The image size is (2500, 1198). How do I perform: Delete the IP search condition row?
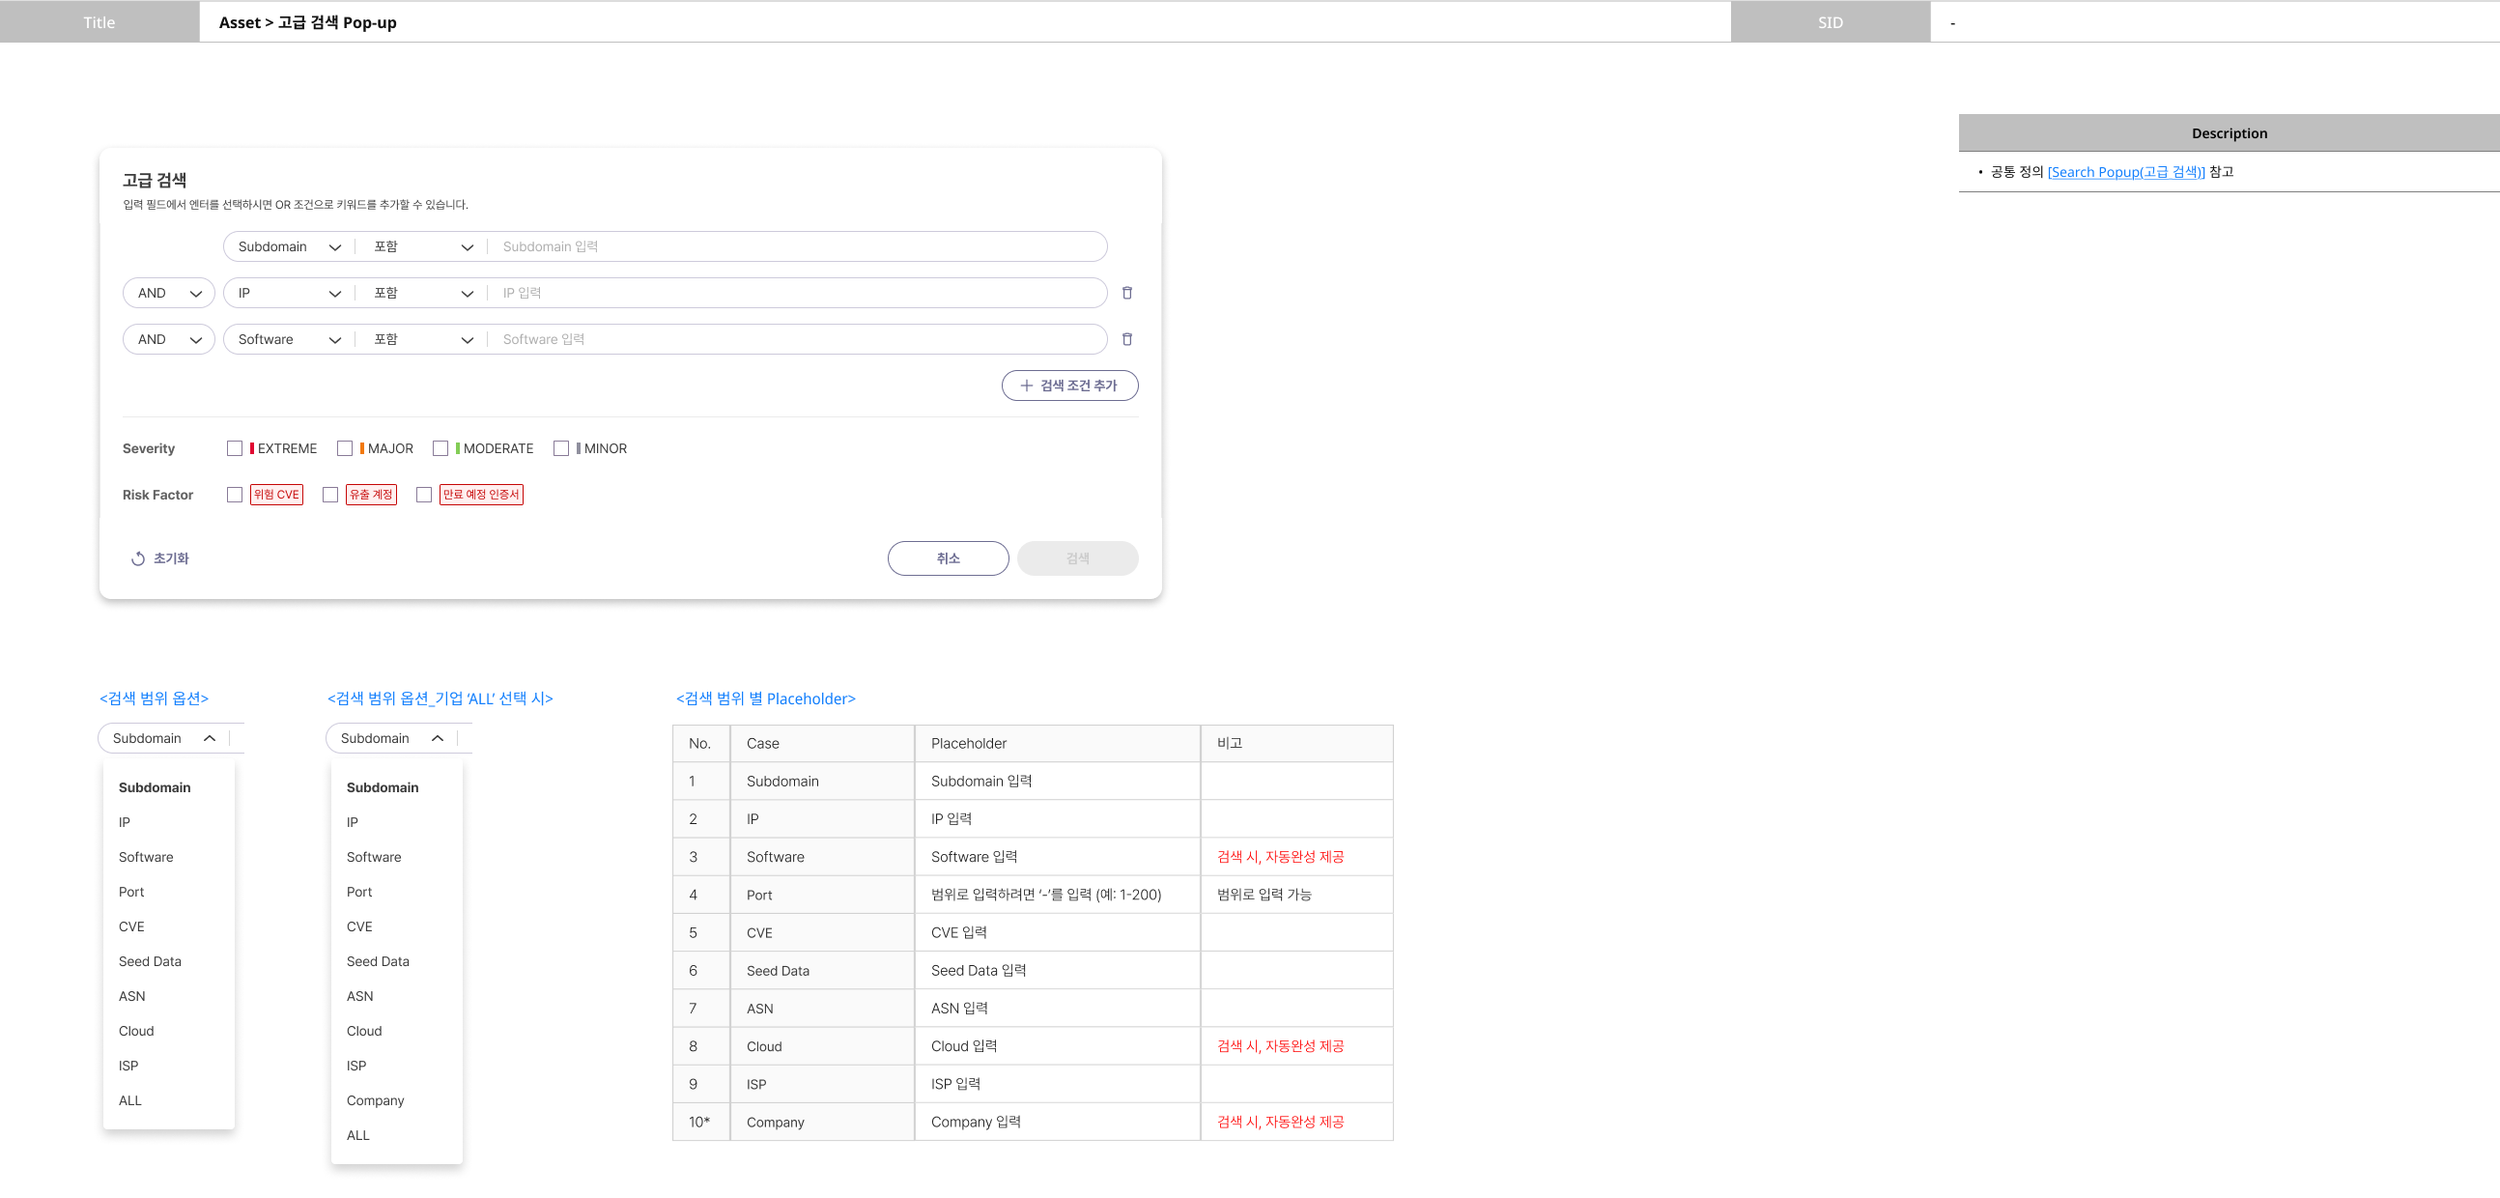click(x=1127, y=293)
